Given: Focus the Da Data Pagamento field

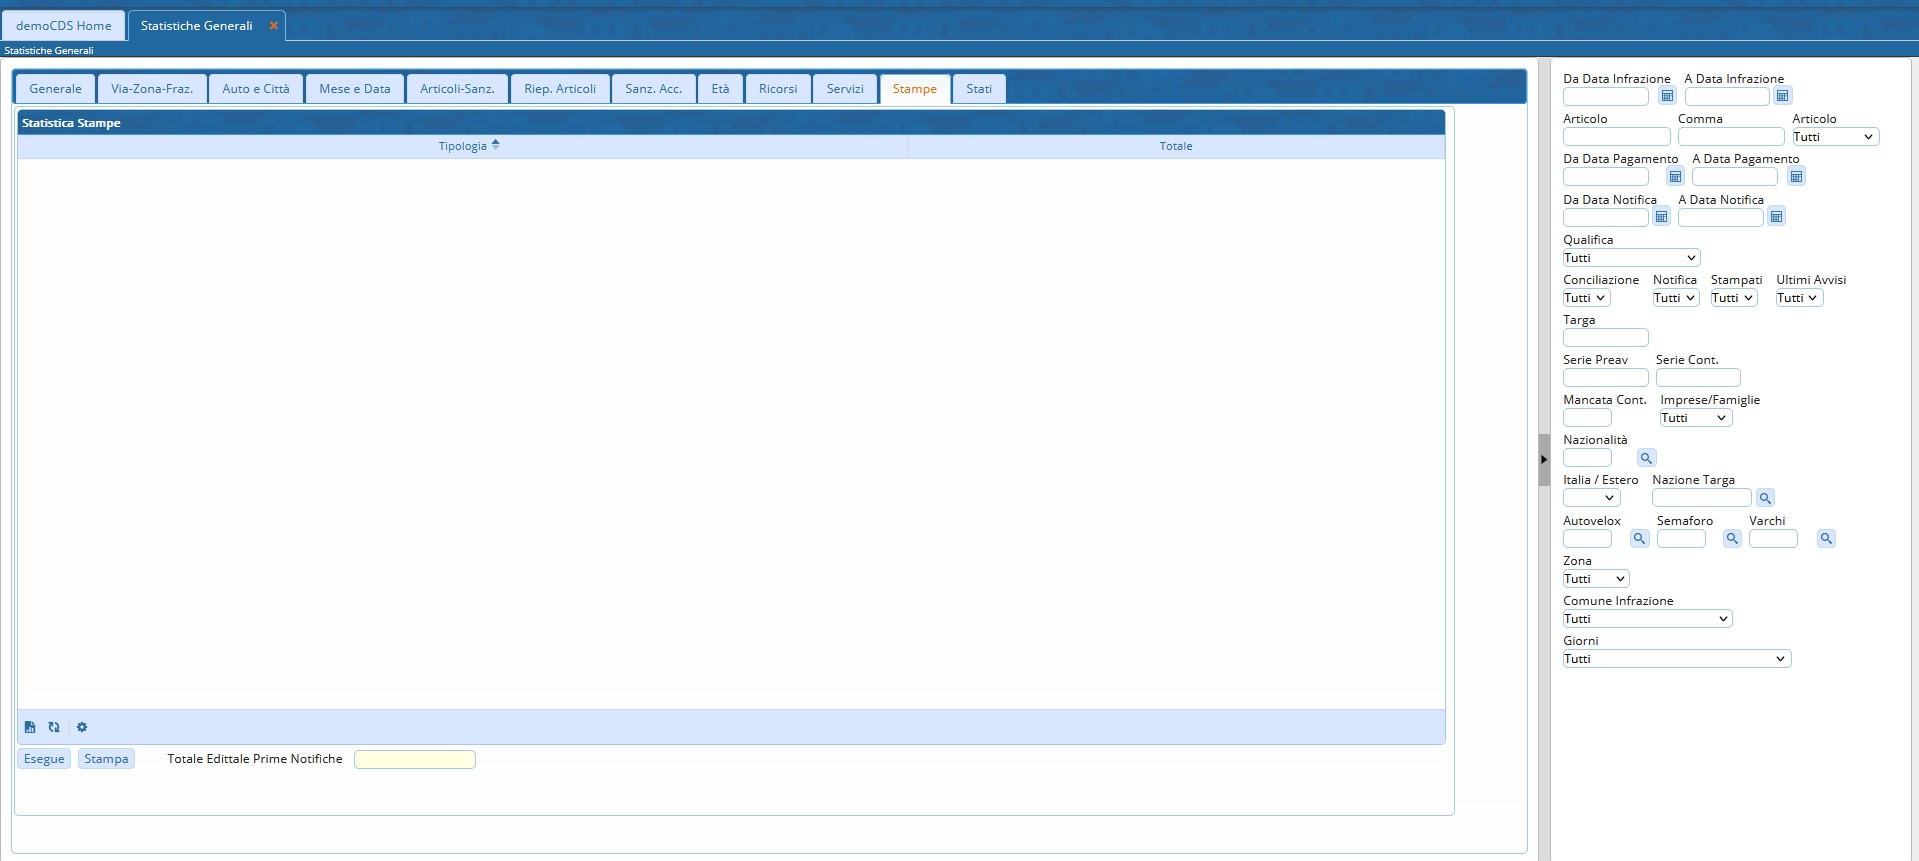Looking at the screenshot, I should 1606,177.
